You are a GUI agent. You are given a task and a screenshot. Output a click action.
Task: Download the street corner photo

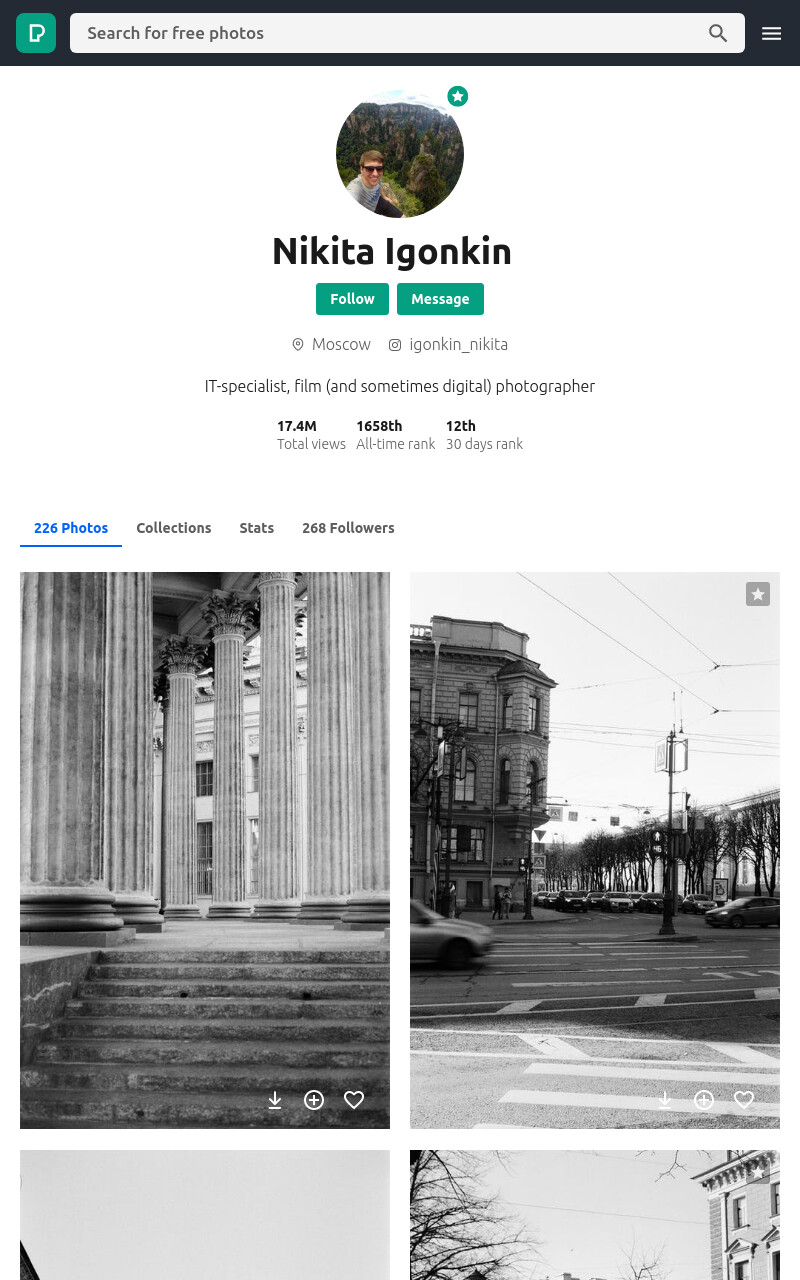(665, 1100)
